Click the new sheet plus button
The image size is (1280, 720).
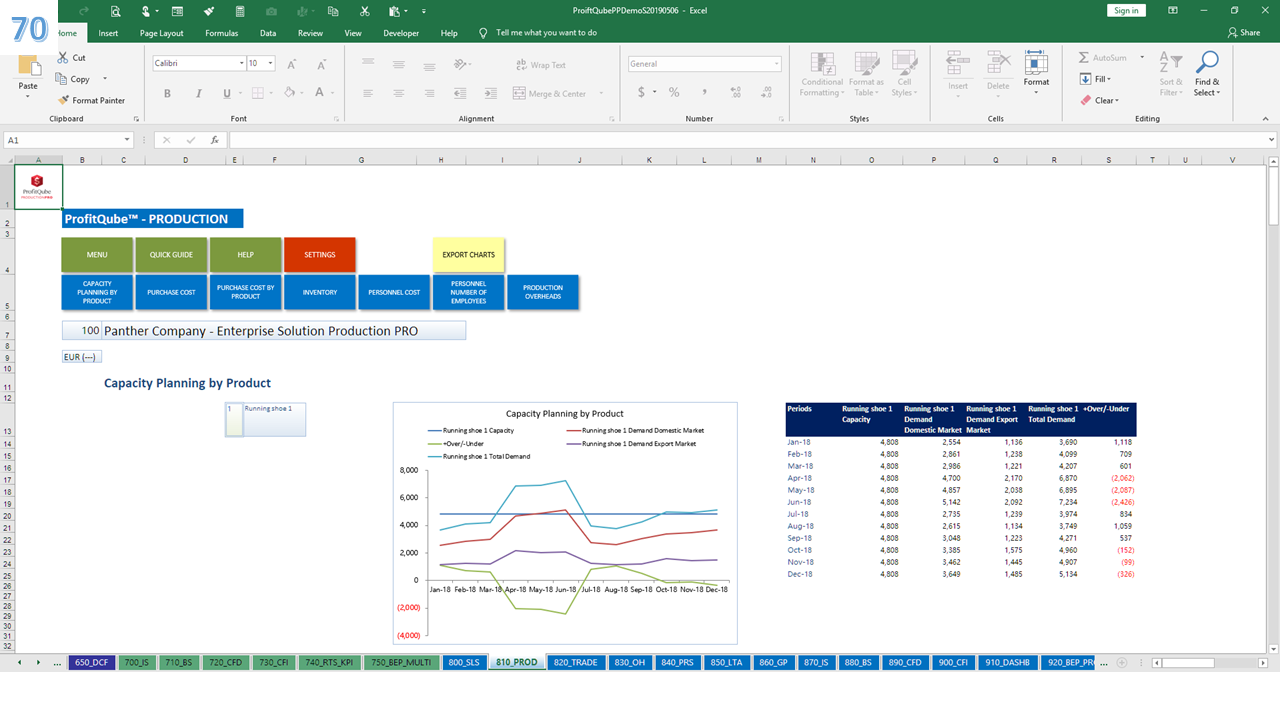click(1122, 662)
